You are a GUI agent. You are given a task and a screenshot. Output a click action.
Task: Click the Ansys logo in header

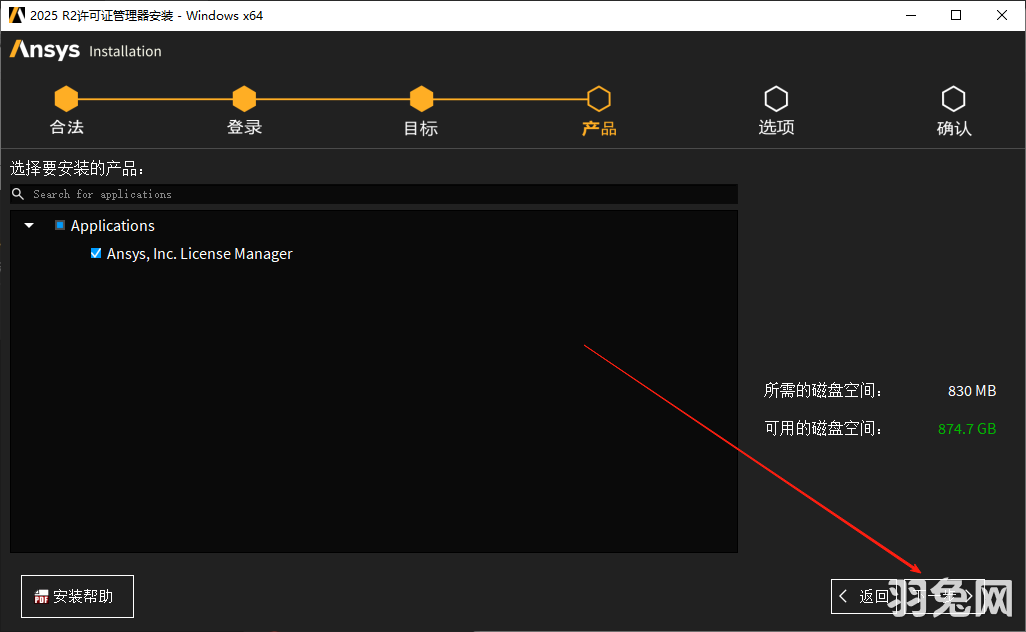pyautogui.click(x=45, y=50)
